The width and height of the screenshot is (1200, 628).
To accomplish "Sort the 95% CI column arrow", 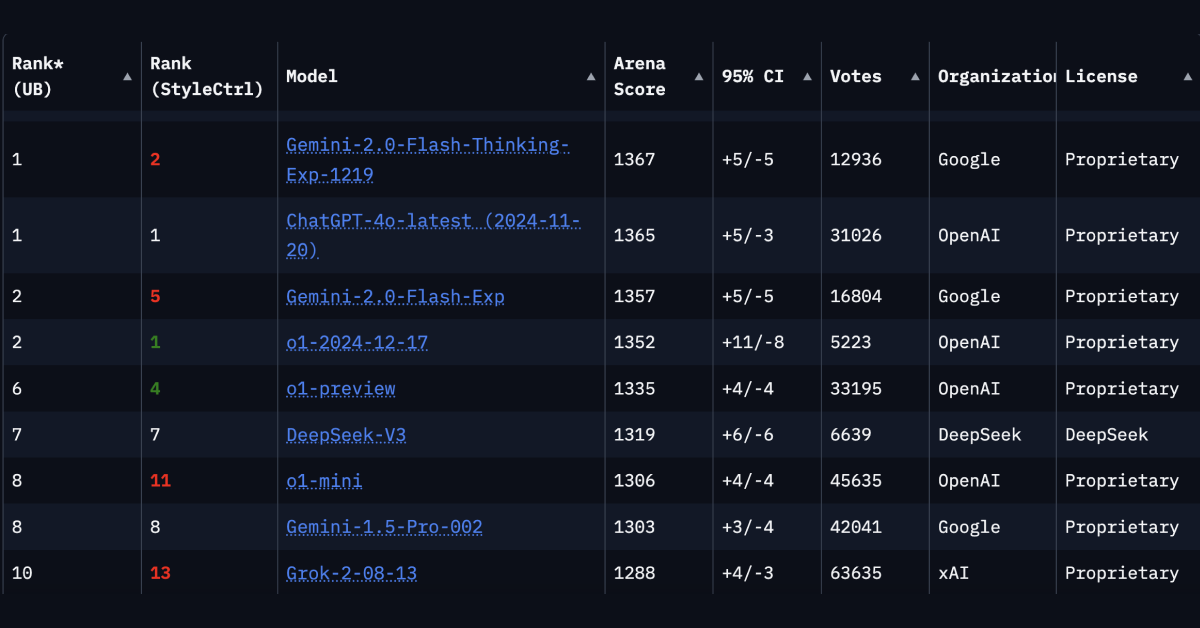I will click(808, 76).
